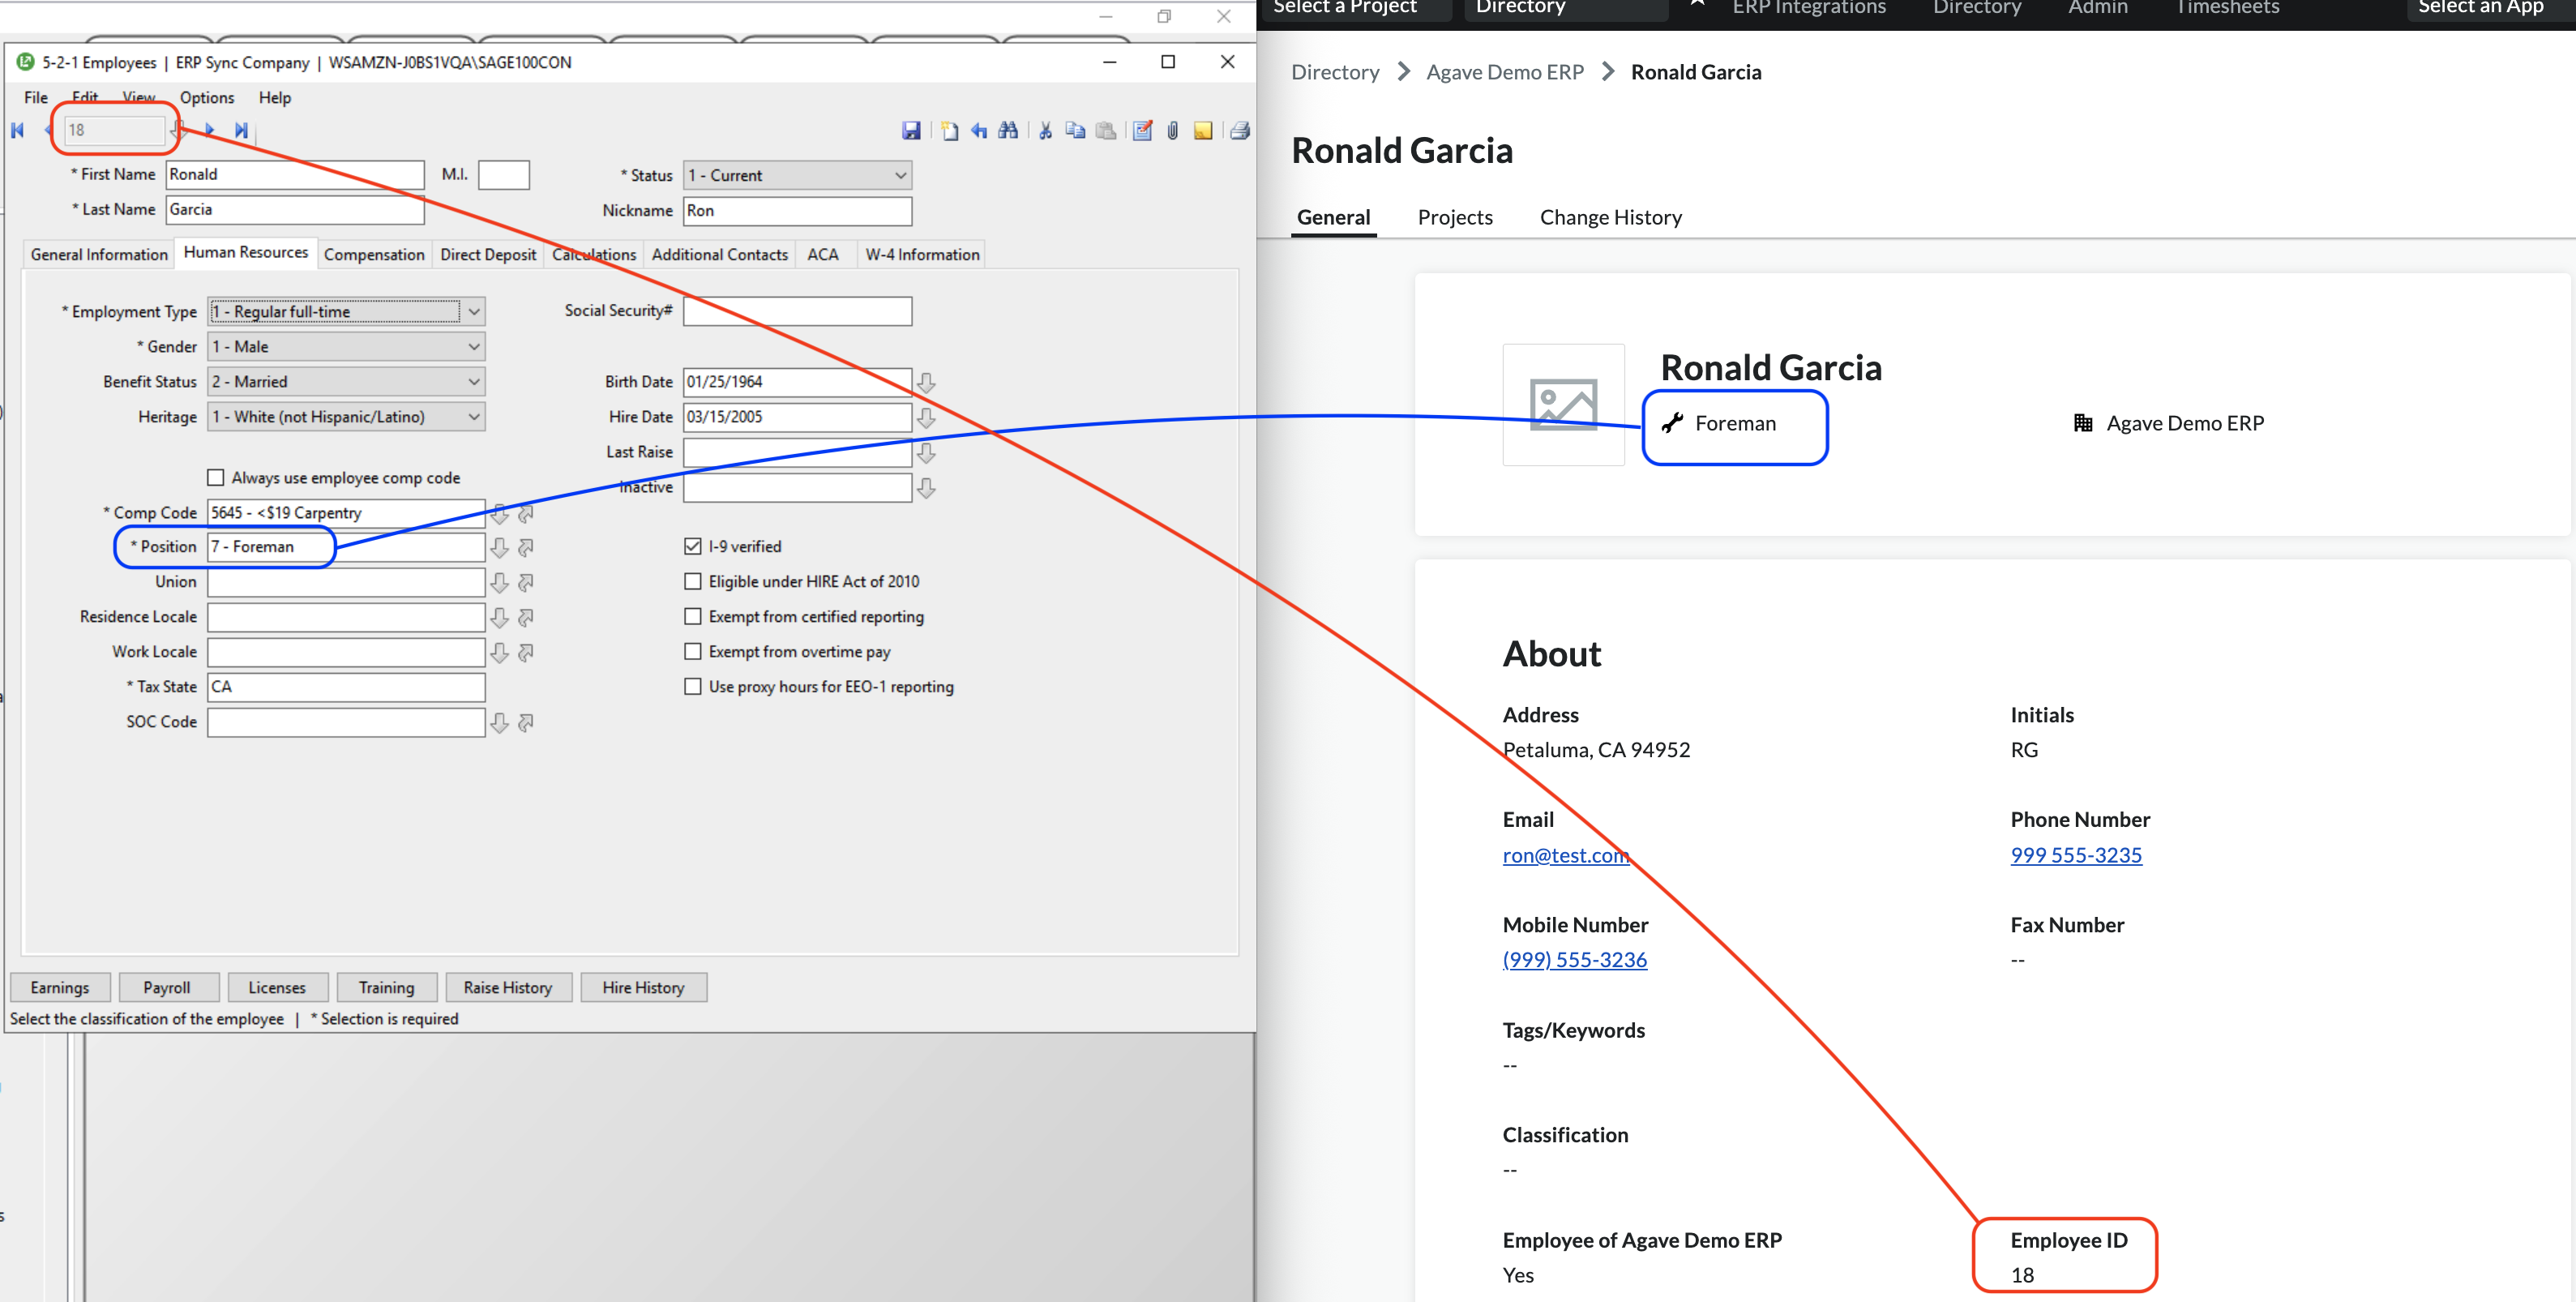
Task: Open the Options menu
Action: click(x=207, y=97)
